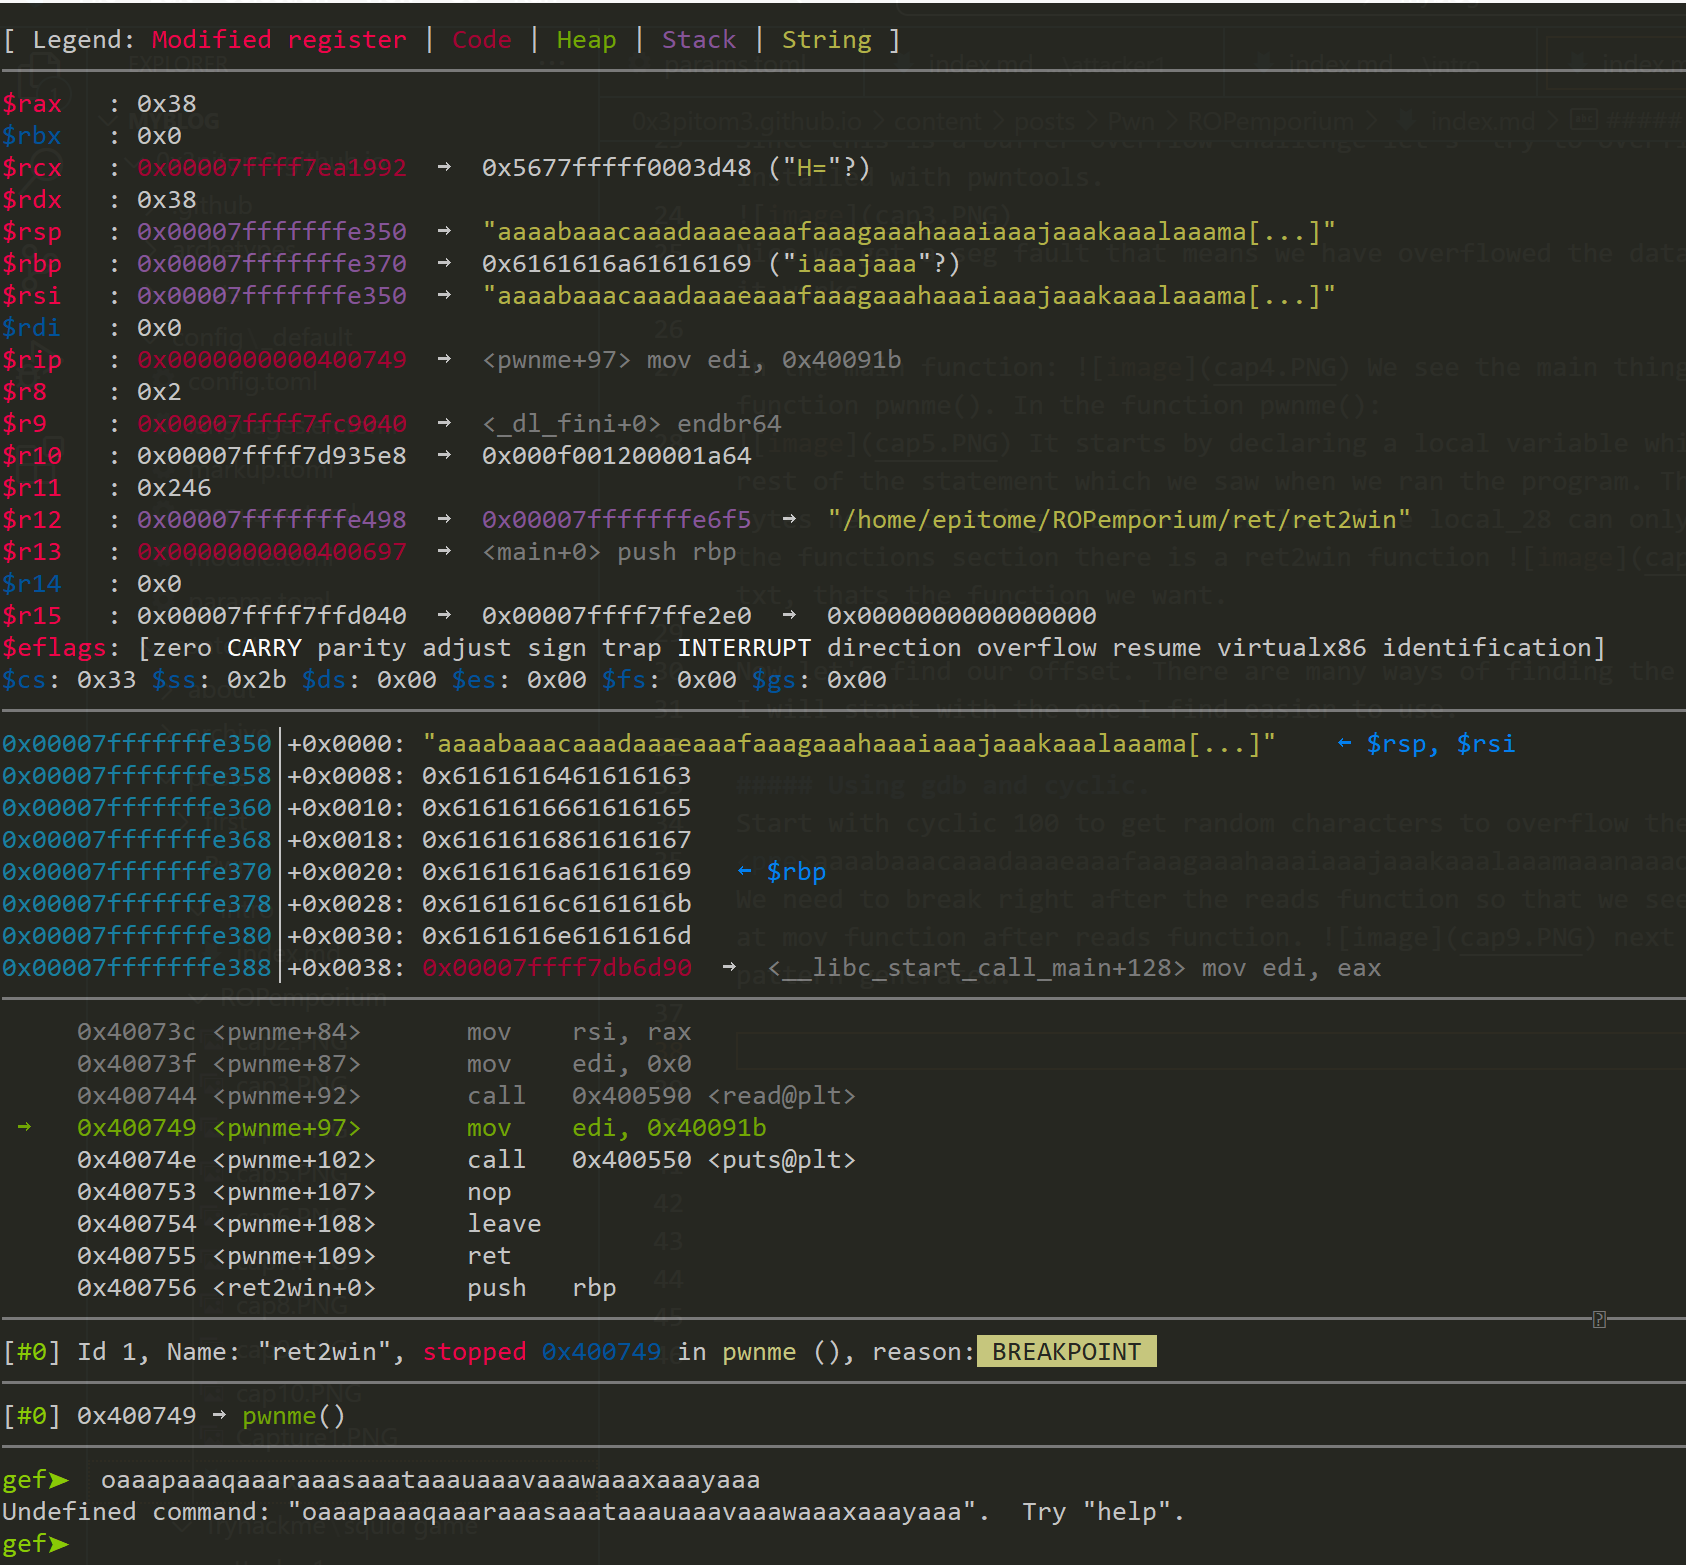Select the $rdi register name
The height and width of the screenshot is (1565, 1686).
coord(32,328)
